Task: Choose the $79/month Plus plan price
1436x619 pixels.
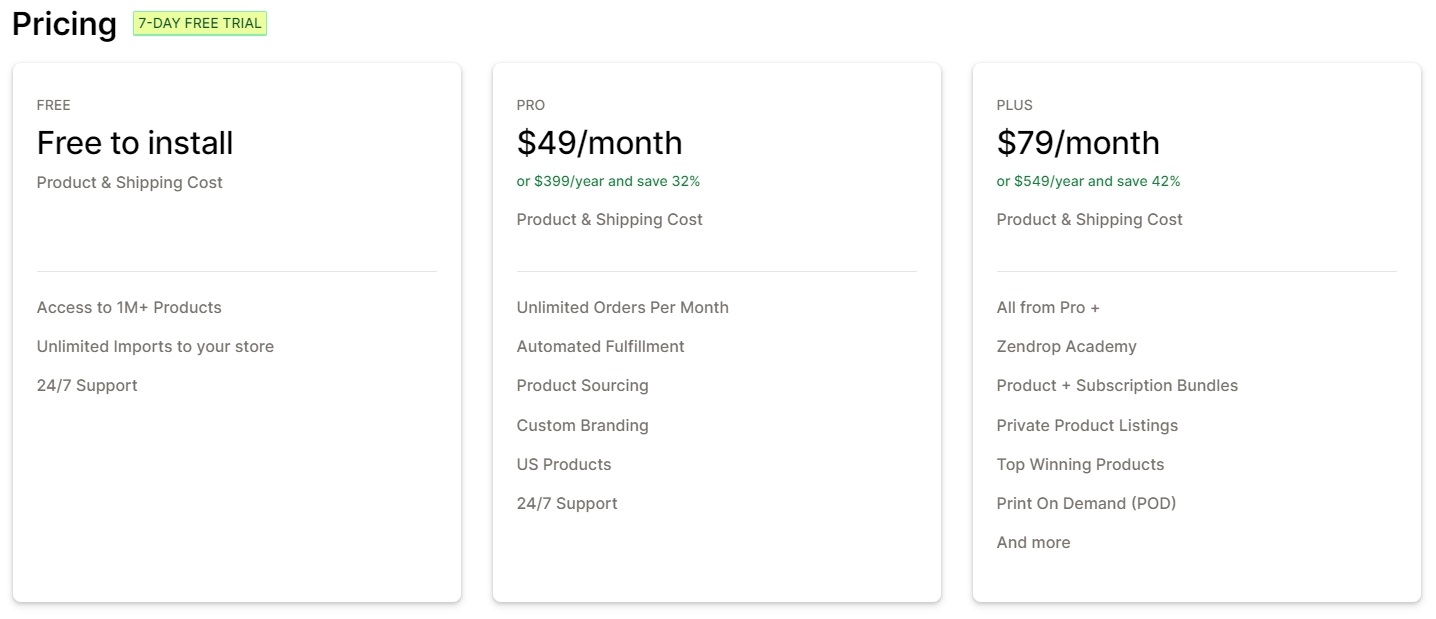Action: click(x=1078, y=143)
